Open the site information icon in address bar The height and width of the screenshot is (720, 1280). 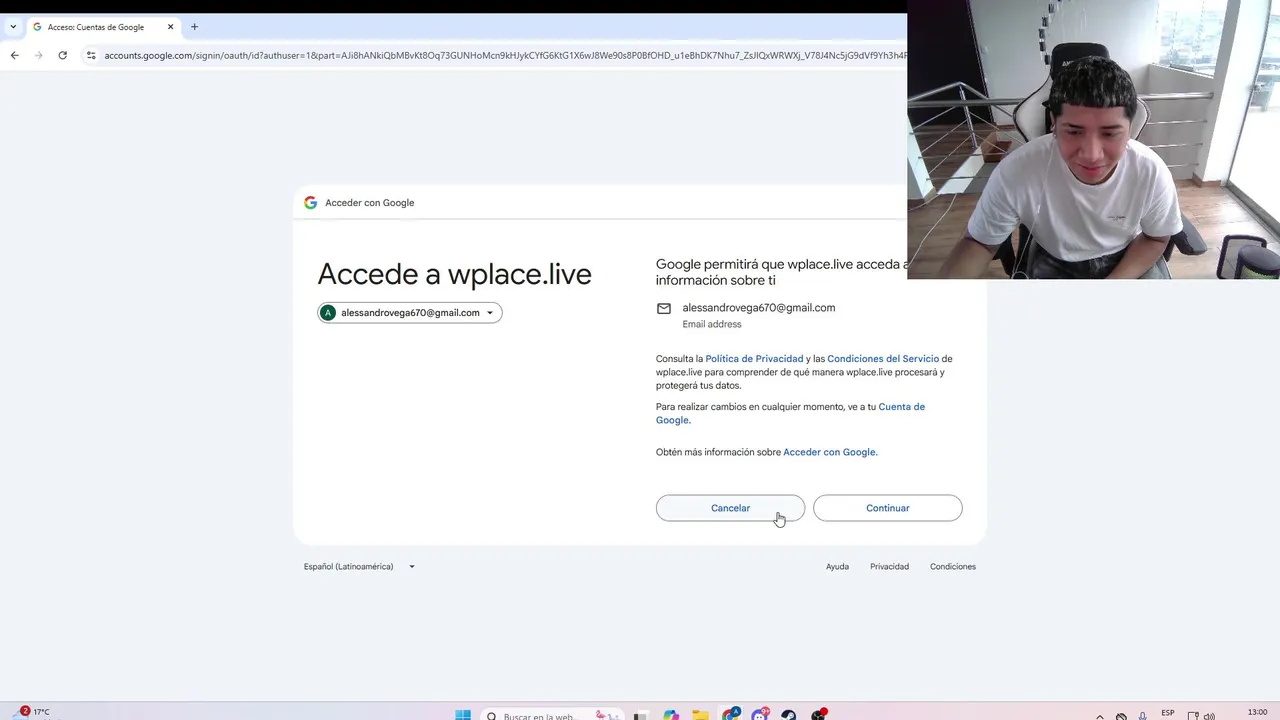click(x=91, y=55)
